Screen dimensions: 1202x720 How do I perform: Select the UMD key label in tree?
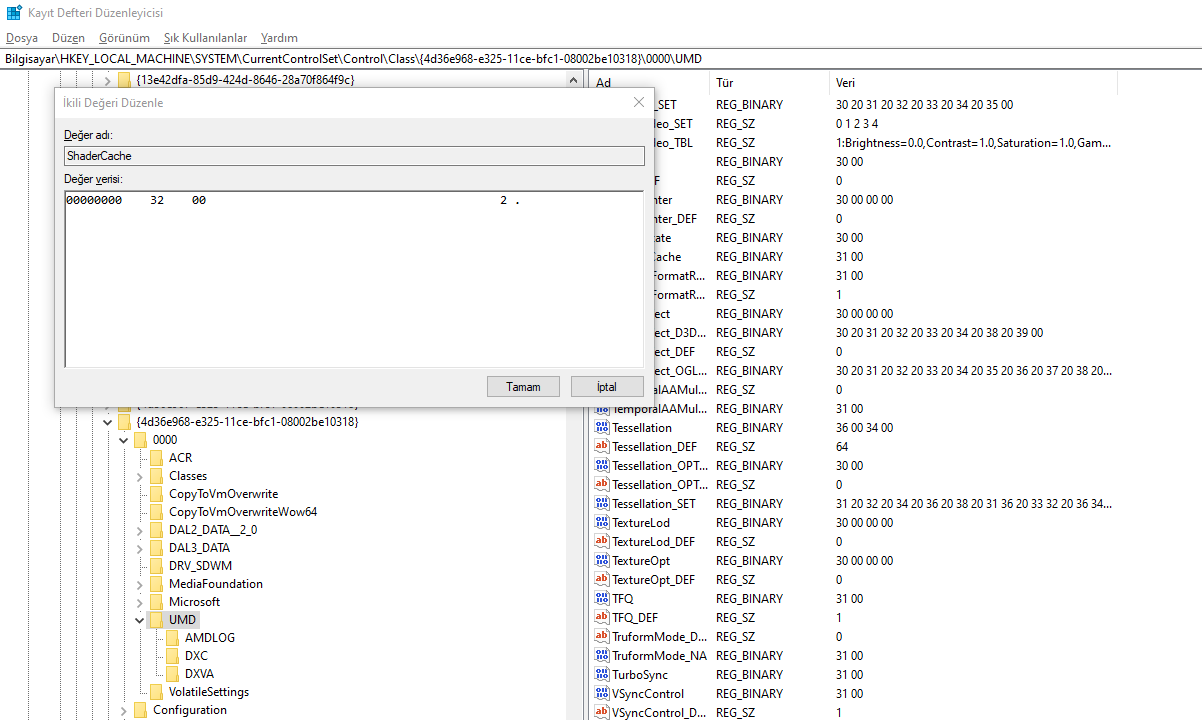pyautogui.click(x=182, y=620)
